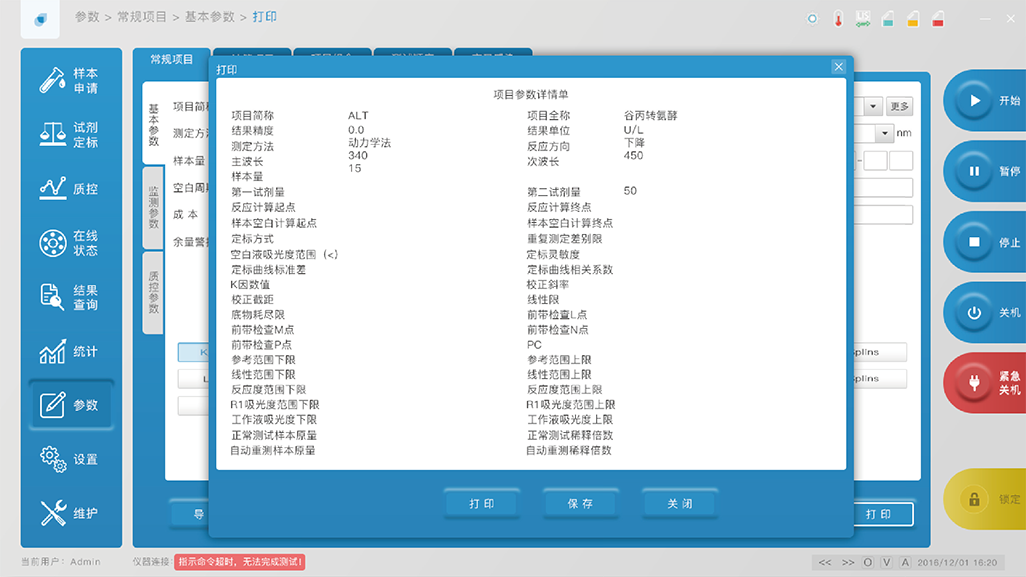Click the yellow 锁定 lock button

985,499
